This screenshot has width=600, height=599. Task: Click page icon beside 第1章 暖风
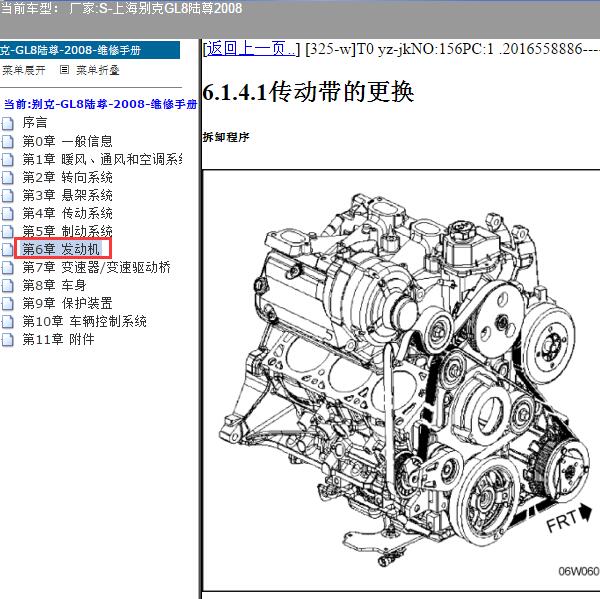[7, 159]
